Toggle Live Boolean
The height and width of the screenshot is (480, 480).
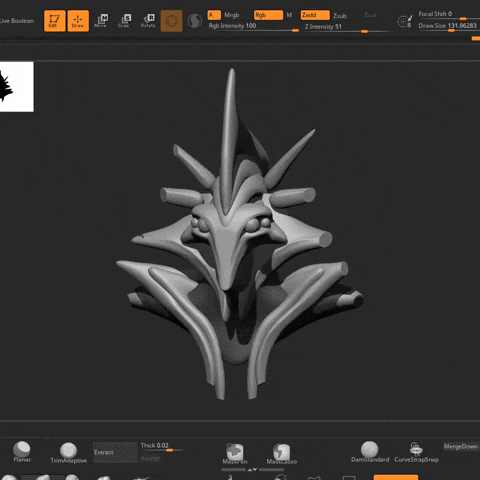(17, 21)
